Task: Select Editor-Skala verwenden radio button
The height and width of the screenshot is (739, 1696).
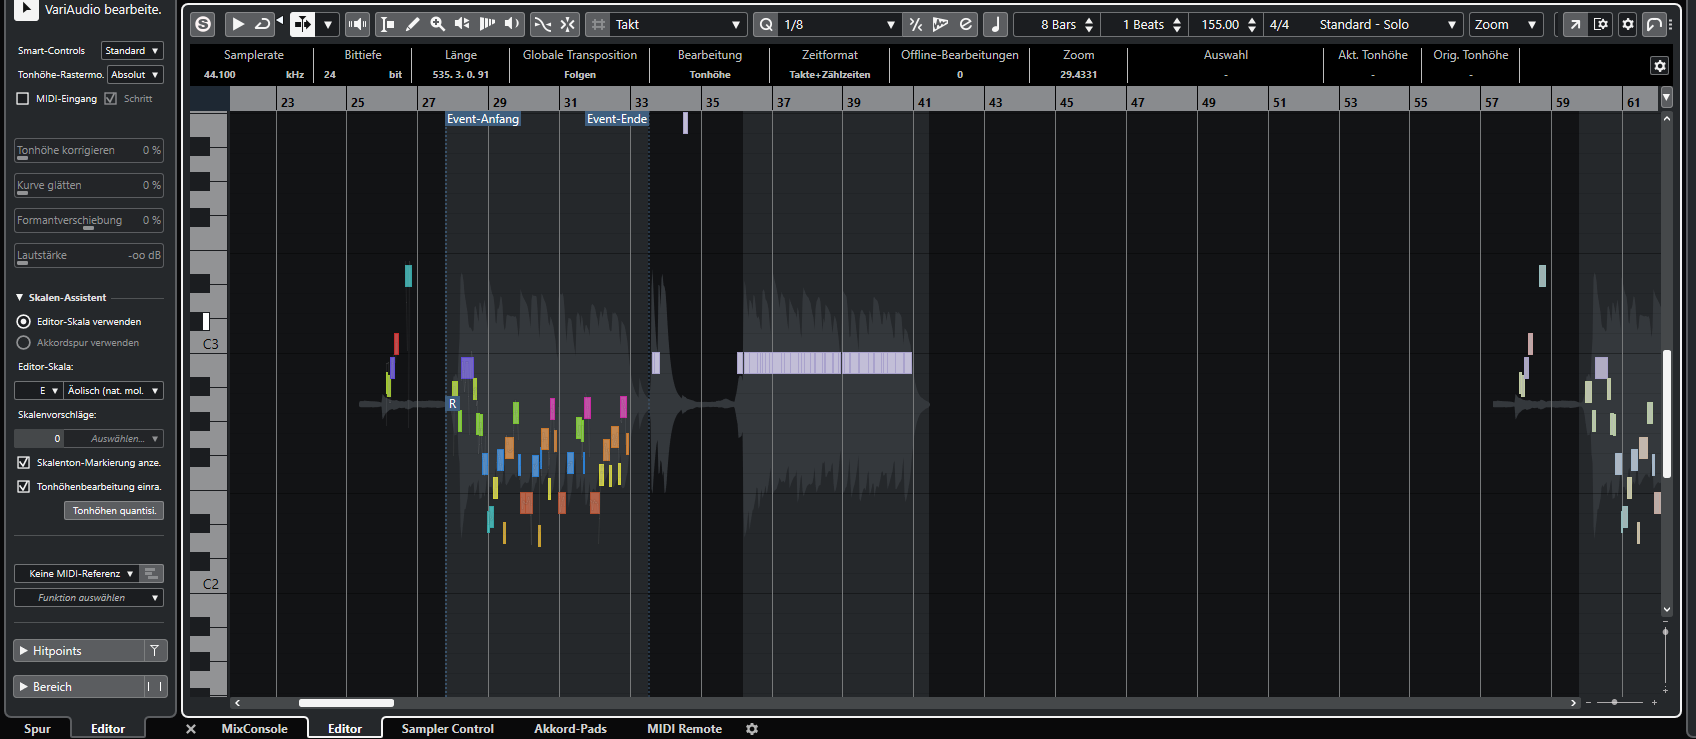Action: [x=24, y=321]
